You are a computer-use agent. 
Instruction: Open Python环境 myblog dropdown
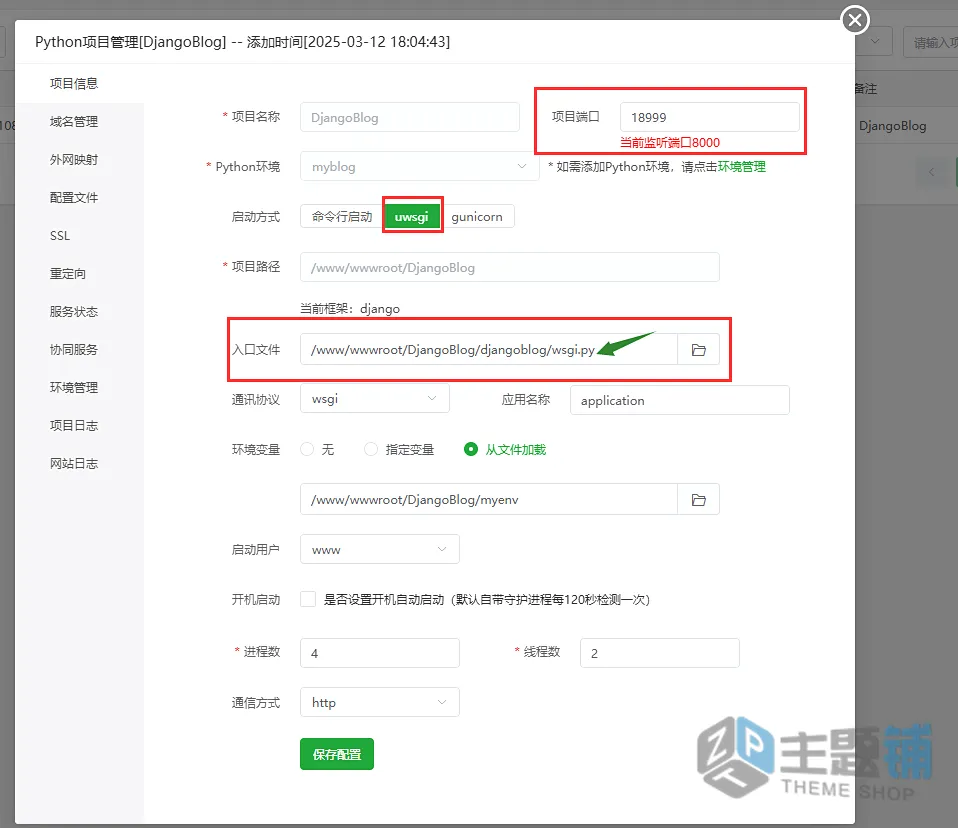(x=420, y=166)
